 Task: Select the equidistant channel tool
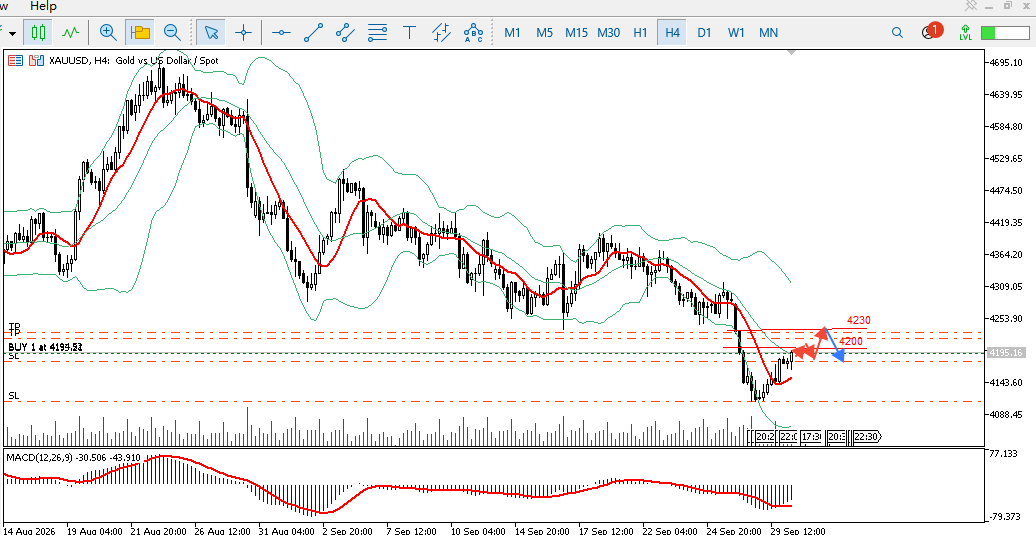pos(346,32)
